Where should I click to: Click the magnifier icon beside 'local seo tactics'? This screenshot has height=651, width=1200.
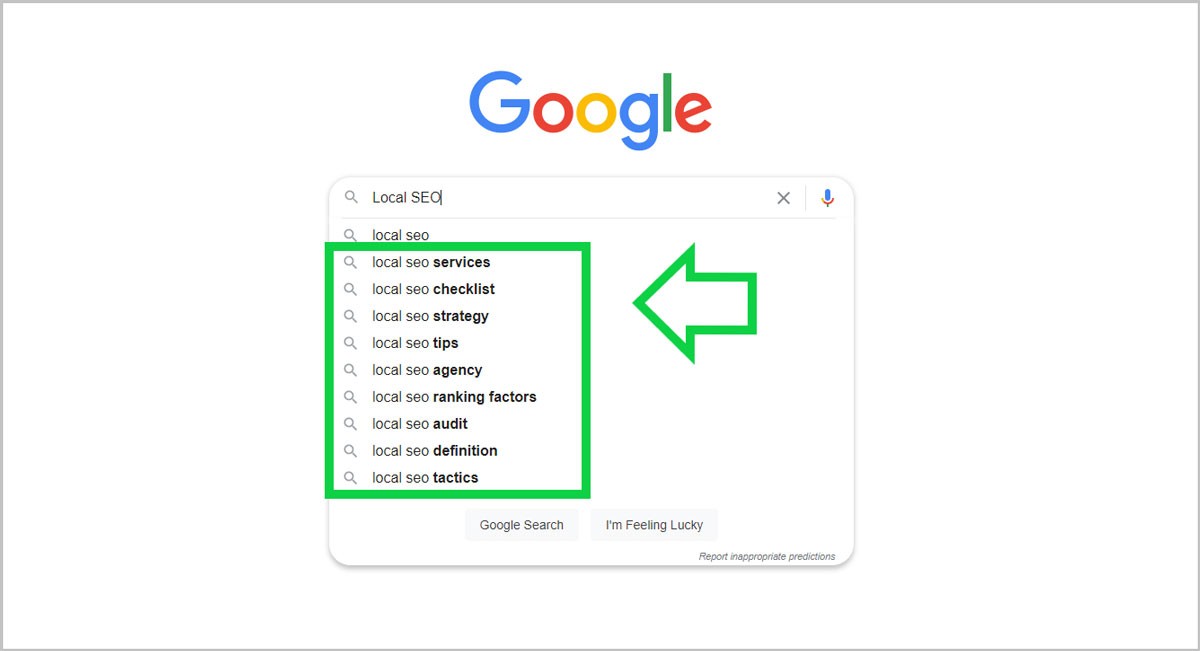click(351, 478)
